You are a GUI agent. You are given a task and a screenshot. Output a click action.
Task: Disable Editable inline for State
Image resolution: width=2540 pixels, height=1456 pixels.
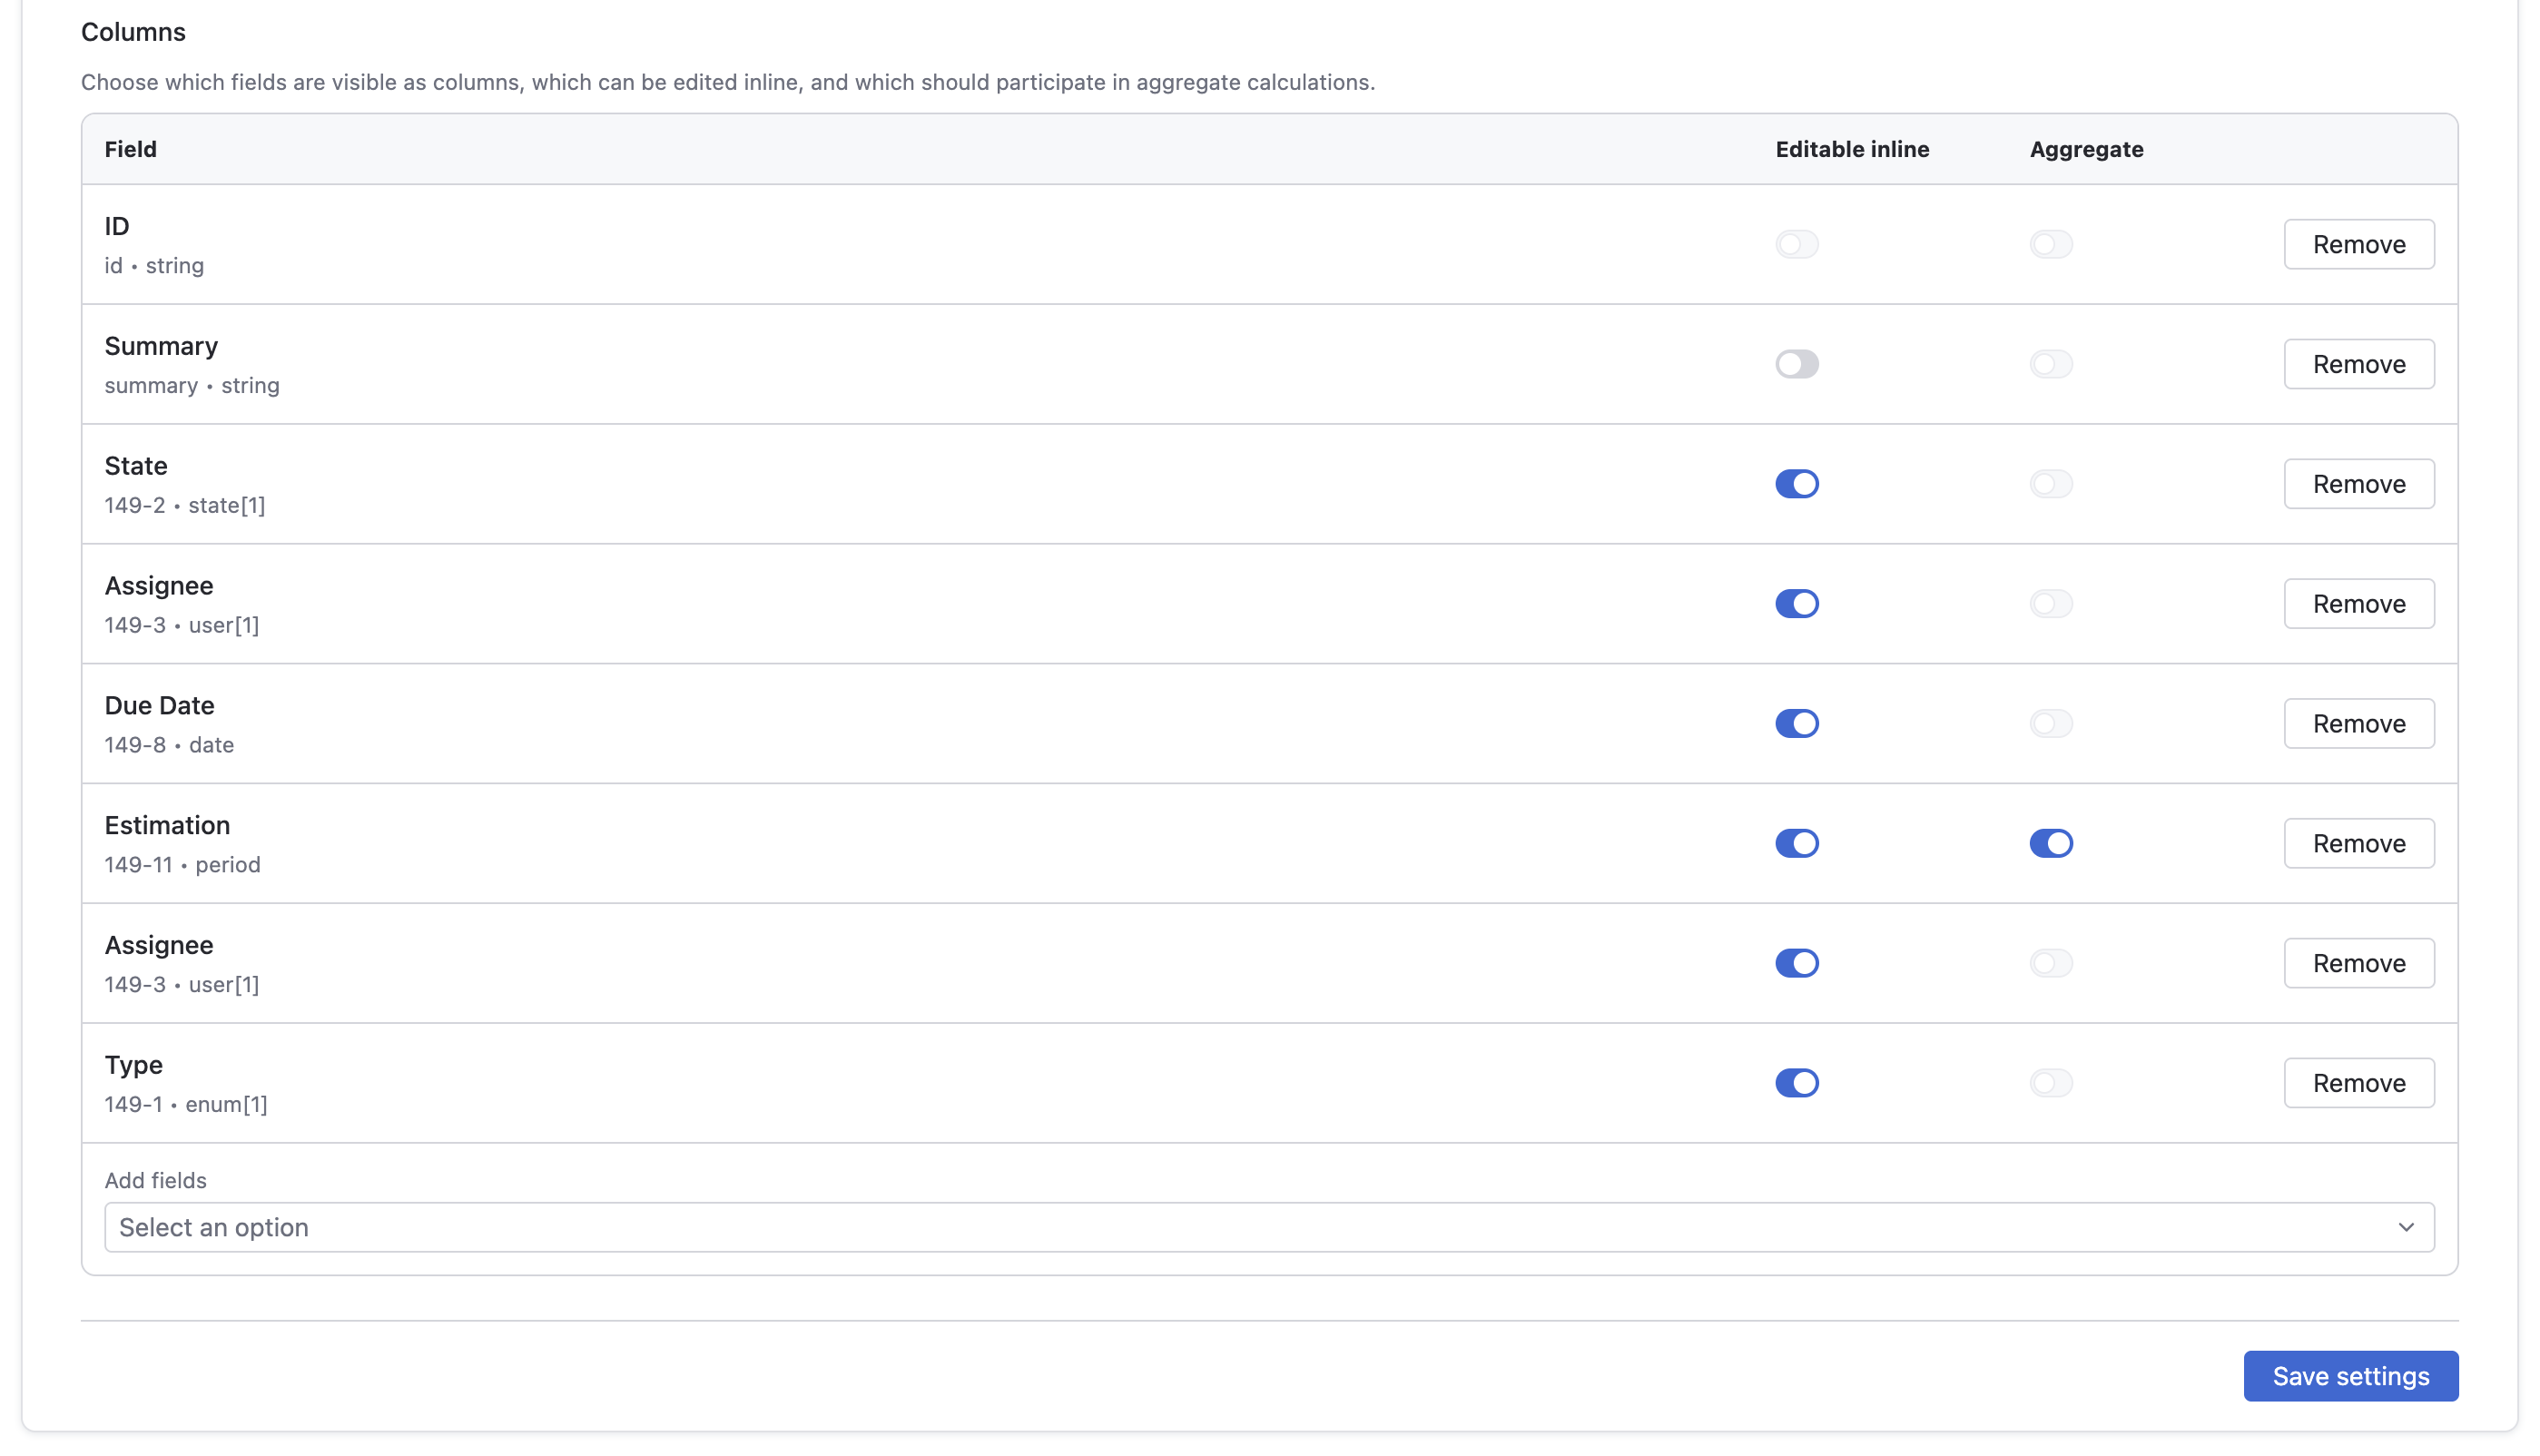pyautogui.click(x=1797, y=483)
